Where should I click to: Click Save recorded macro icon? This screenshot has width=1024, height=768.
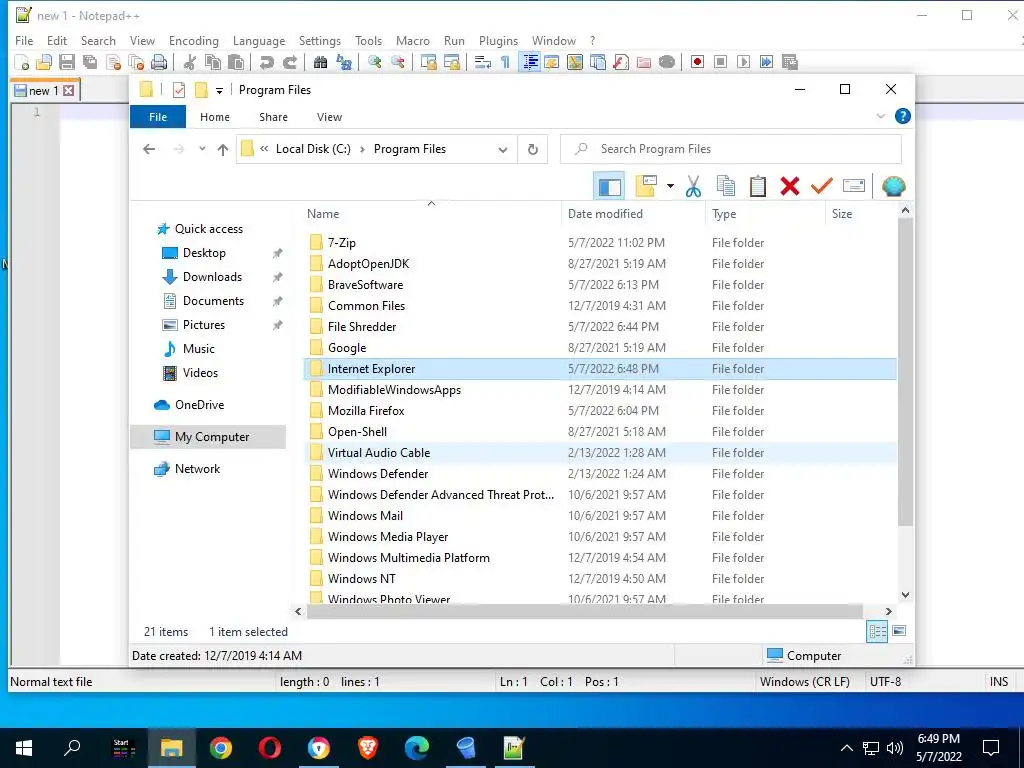[790, 62]
